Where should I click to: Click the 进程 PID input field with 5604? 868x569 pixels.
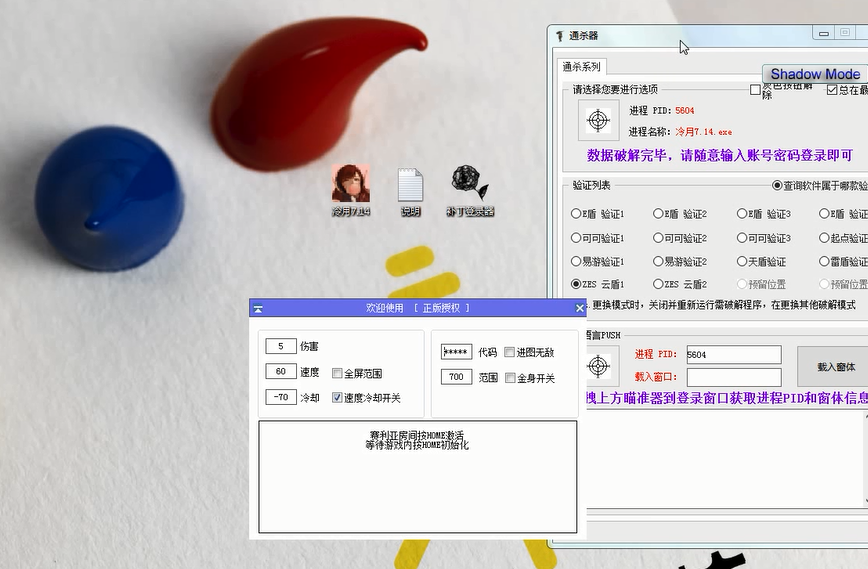pos(734,355)
